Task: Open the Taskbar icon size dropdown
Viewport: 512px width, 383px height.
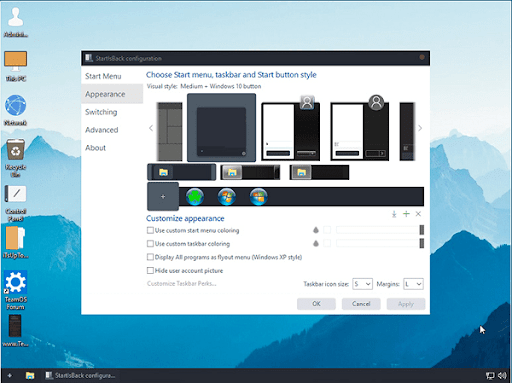Action: (x=362, y=284)
